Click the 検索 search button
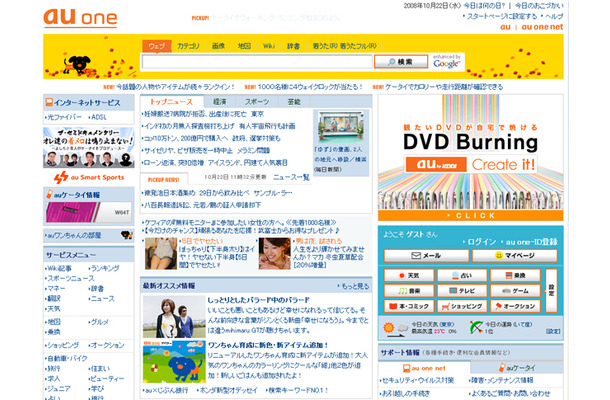Image resolution: width=610 pixels, height=400 pixels. [401, 61]
